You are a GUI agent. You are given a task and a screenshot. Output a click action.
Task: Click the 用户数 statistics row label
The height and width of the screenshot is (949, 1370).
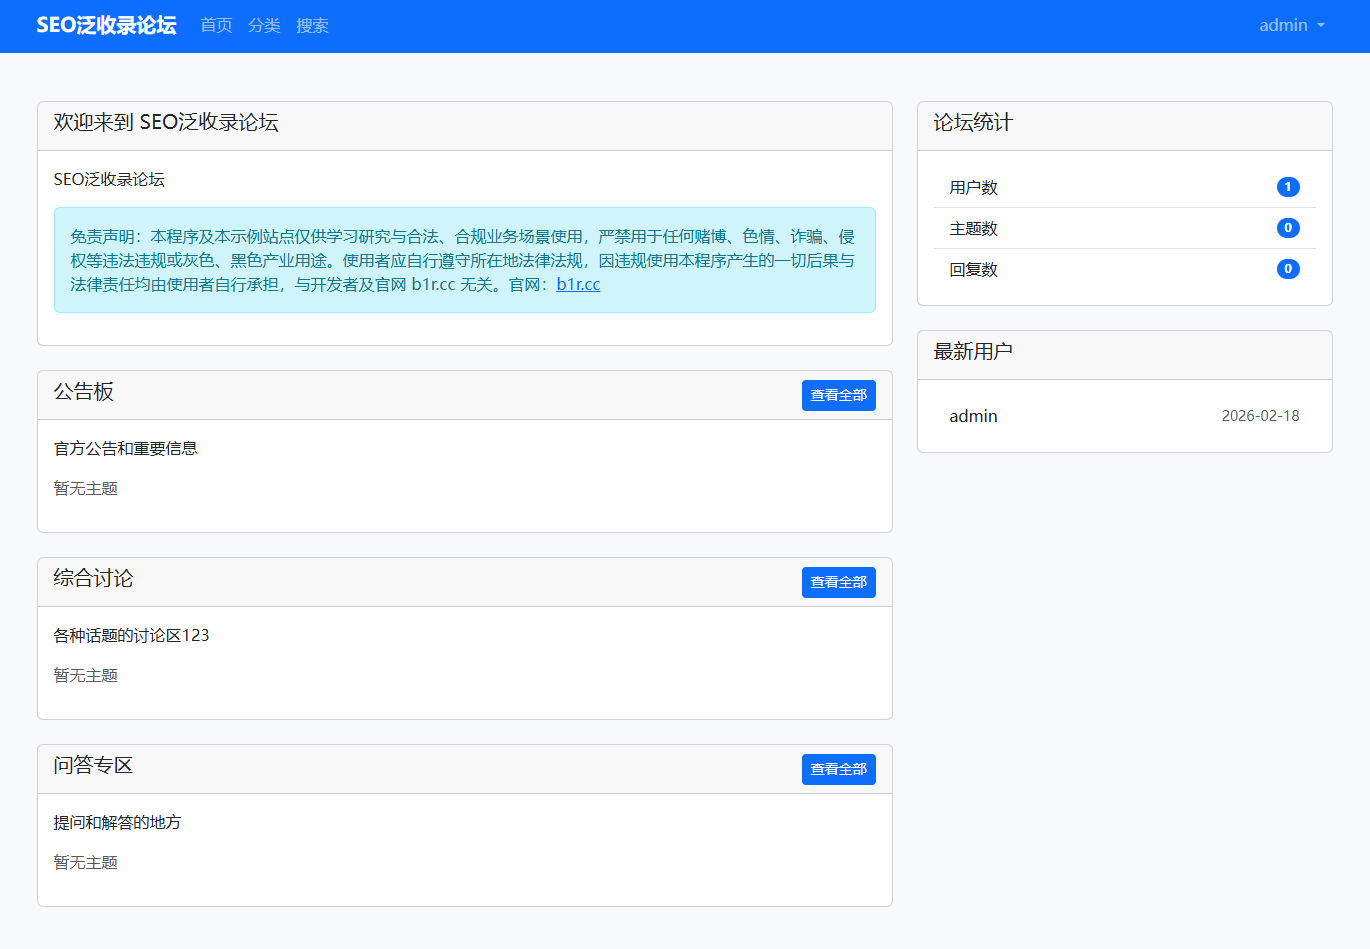pyautogui.click(x=973, y=187)
